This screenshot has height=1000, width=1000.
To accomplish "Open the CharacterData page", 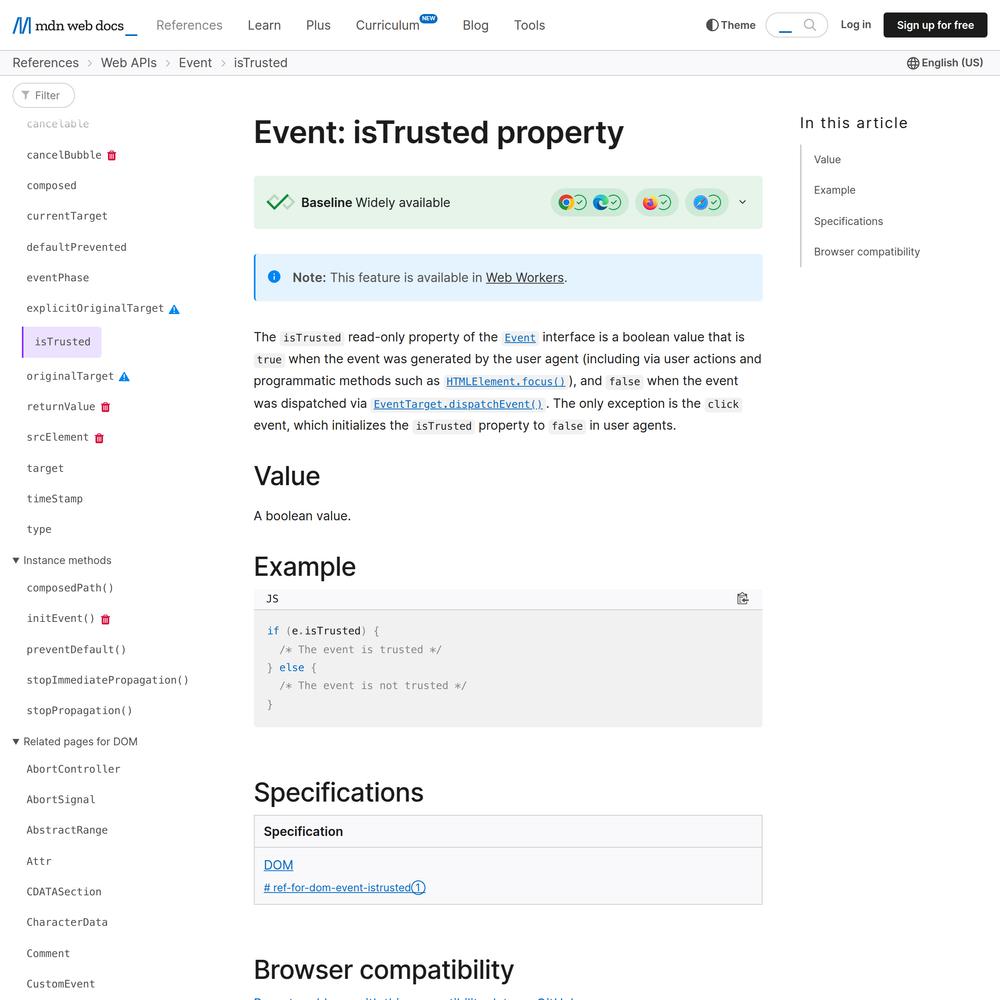I will pyautogui.click(x=67, y=923).
